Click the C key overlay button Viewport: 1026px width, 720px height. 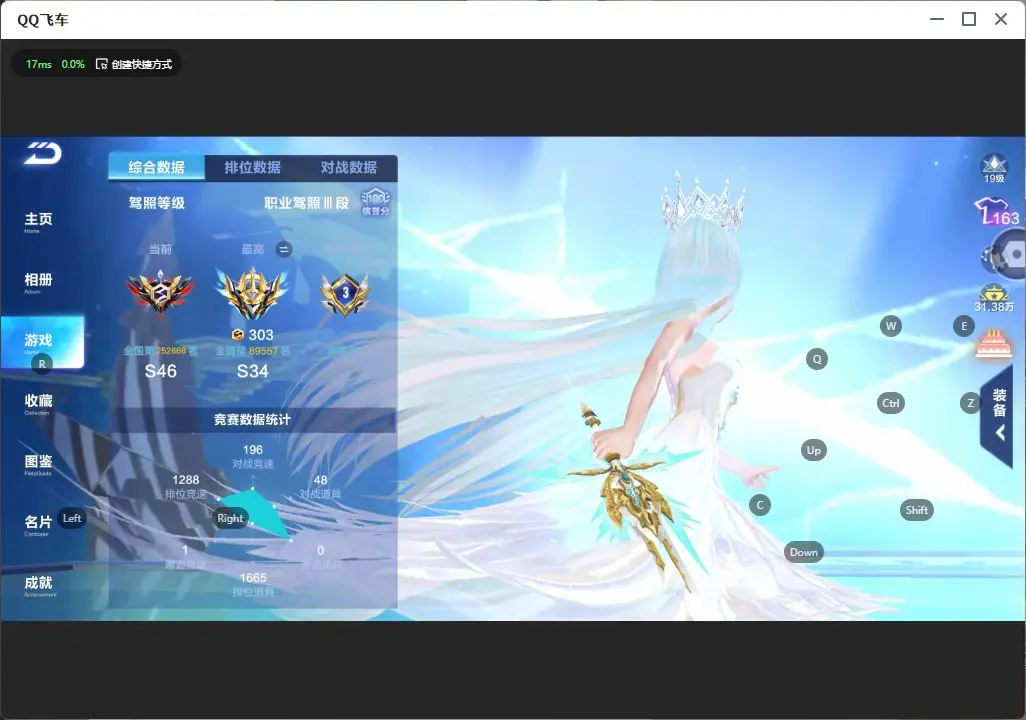760,505
